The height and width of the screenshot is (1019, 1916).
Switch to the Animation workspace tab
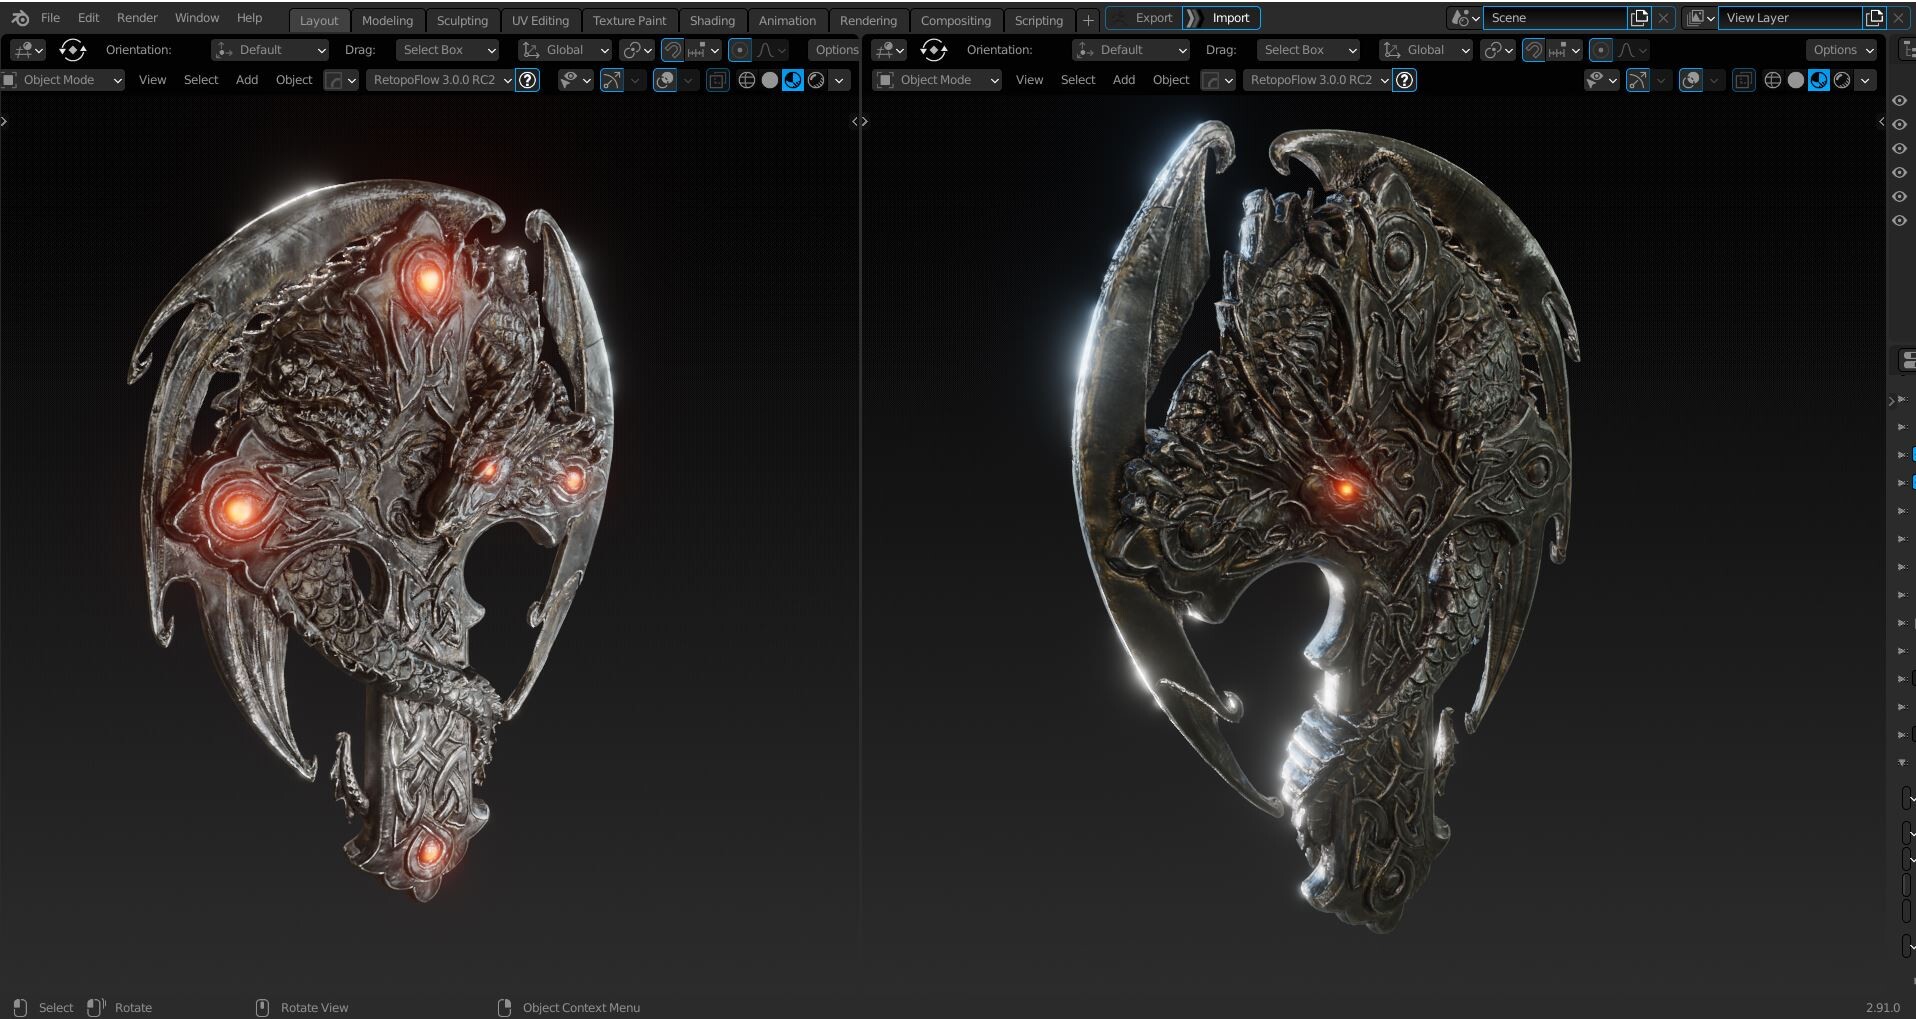[x=787, y=20]
